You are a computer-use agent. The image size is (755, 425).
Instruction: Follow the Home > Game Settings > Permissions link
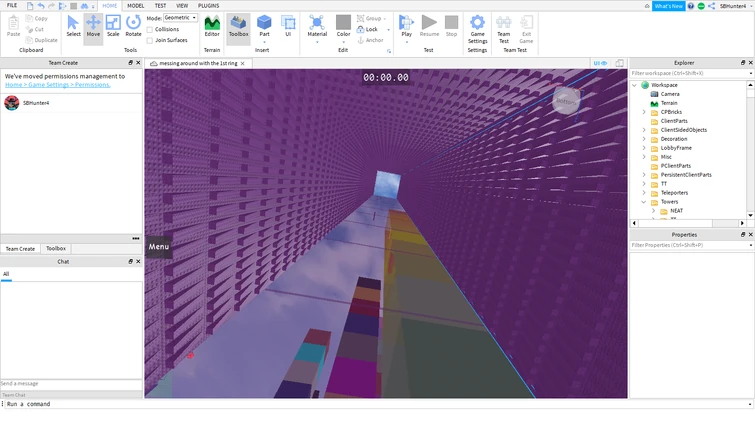(58, 85)
